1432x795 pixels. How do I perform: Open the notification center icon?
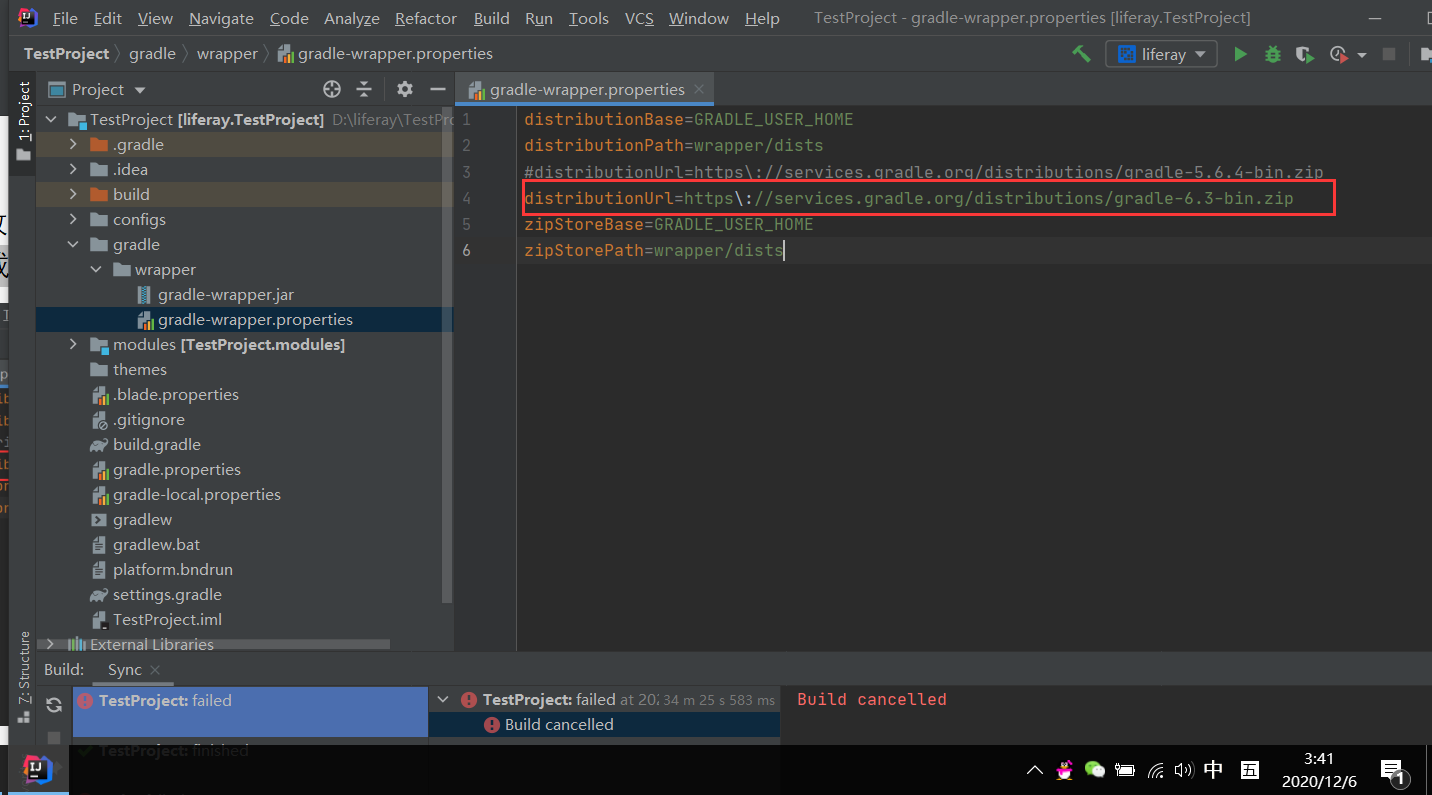[1394, 770]
